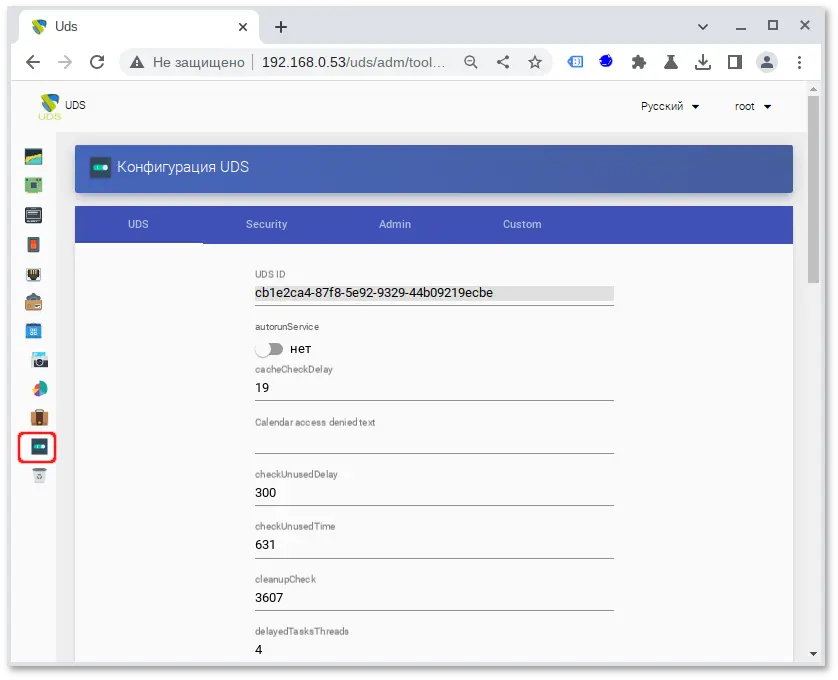
Task: Switch to the Security tab
Action: click(266, 225)
